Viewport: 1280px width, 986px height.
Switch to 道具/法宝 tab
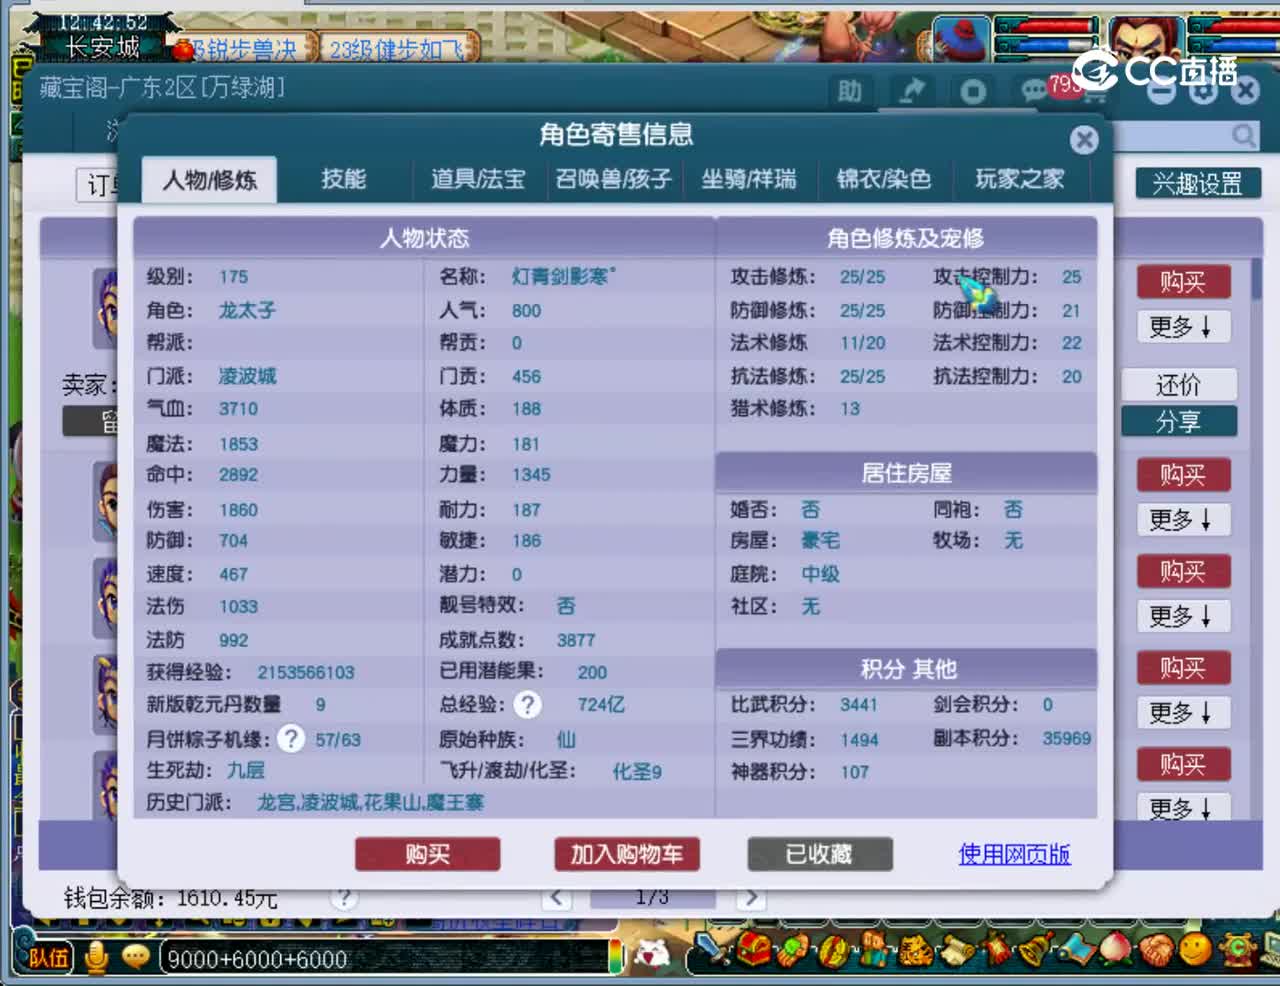(478, 179)
